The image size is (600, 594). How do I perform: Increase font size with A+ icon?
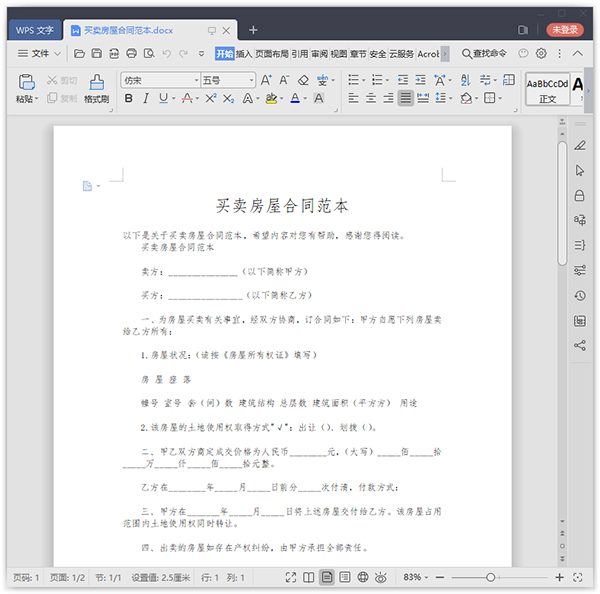point(266,80)
